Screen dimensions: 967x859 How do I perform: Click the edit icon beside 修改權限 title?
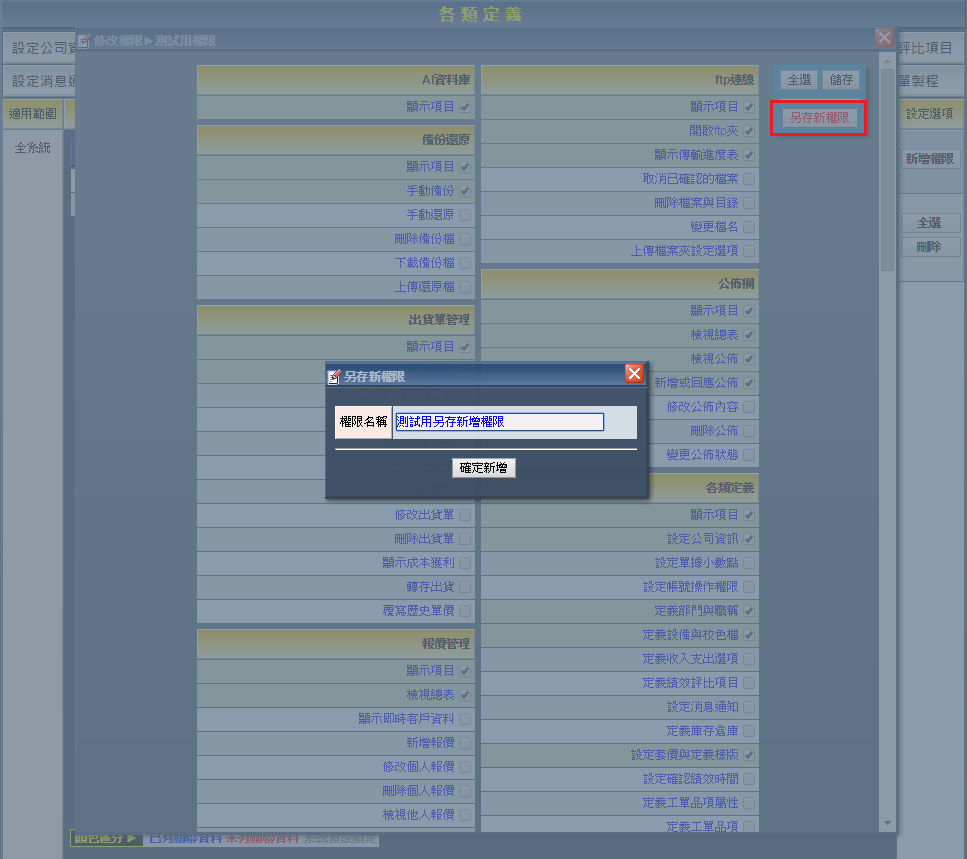85,41
